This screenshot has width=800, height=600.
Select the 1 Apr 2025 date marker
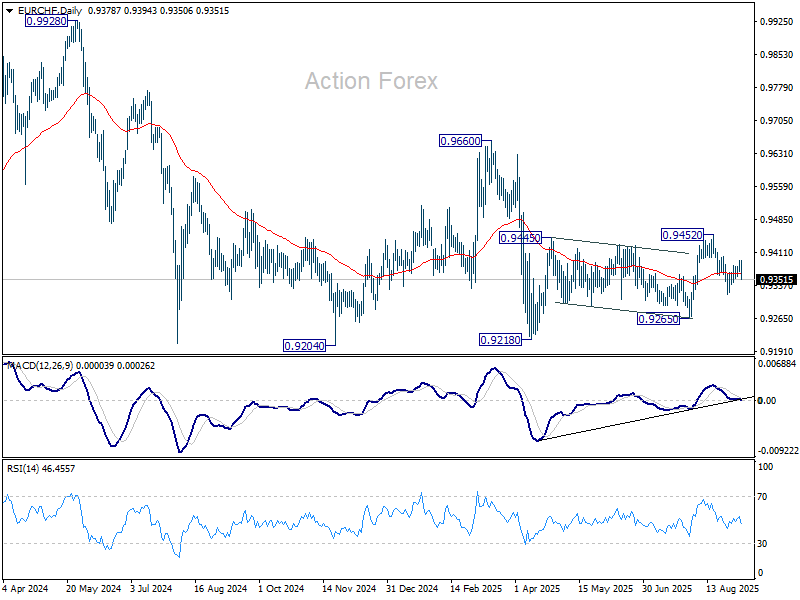pyautogui.click(x=537, y=588)
